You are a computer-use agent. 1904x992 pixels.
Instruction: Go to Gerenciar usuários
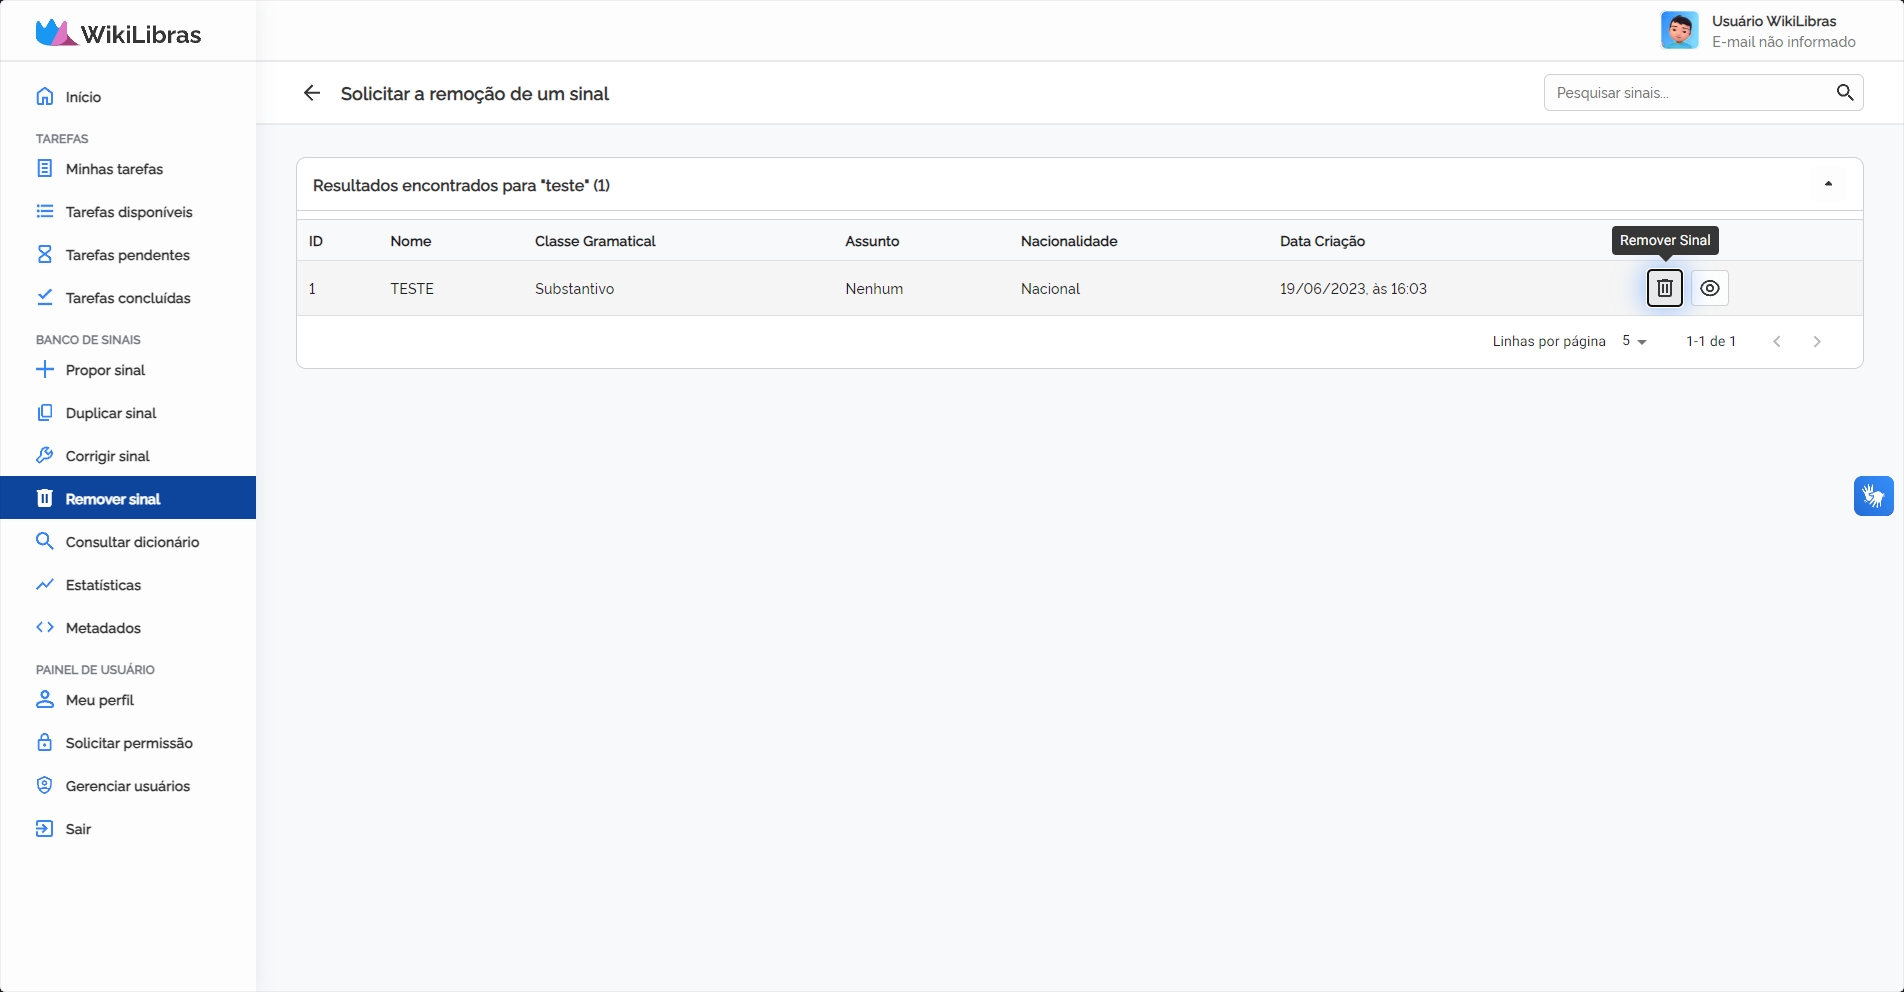click(x=127, y=786)
